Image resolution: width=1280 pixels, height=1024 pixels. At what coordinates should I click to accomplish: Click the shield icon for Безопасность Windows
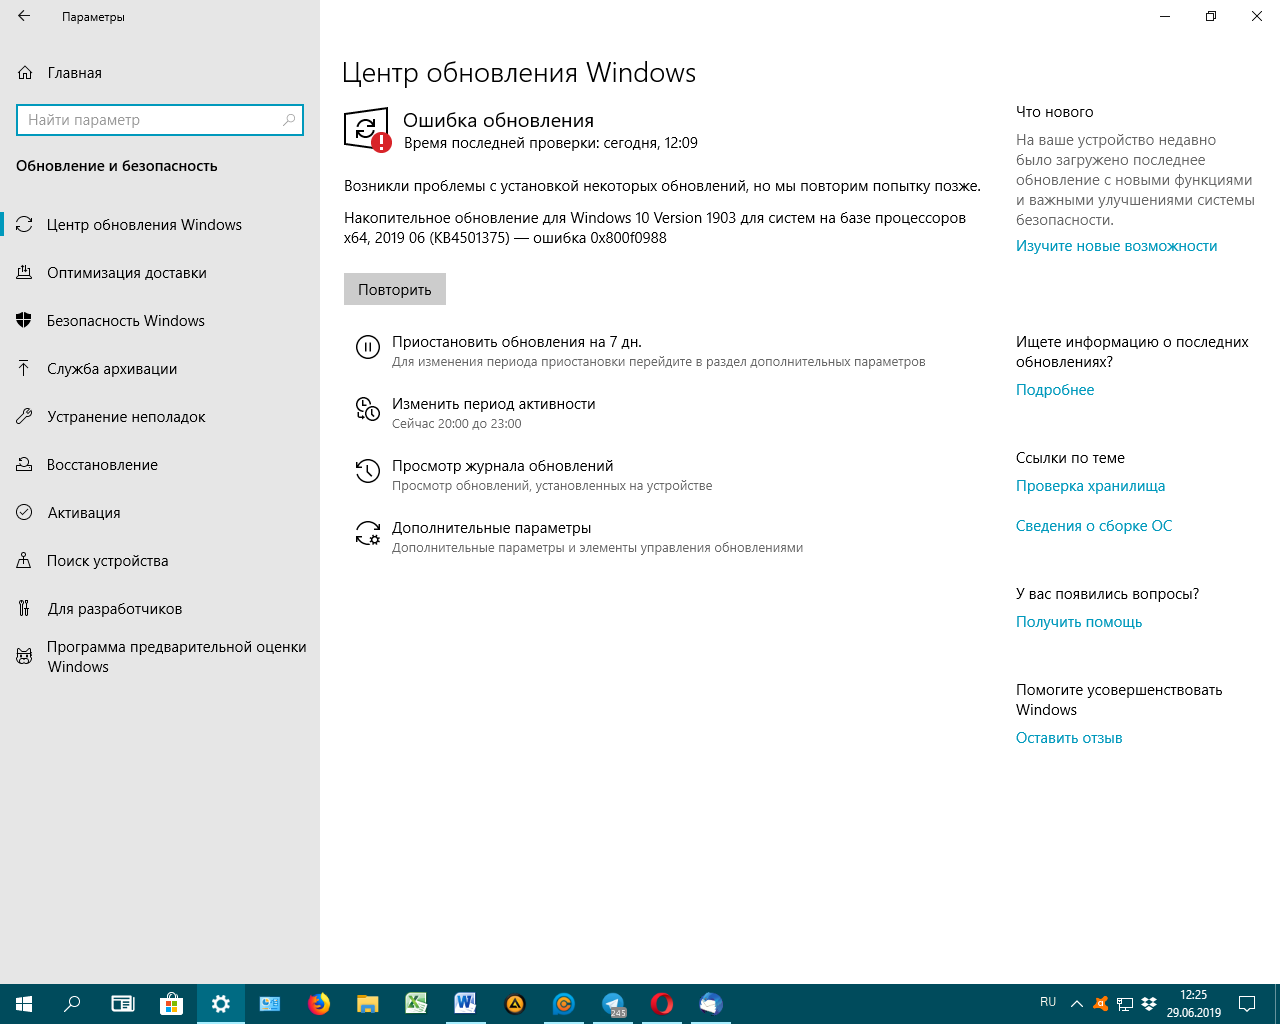(x=24, y=321)
